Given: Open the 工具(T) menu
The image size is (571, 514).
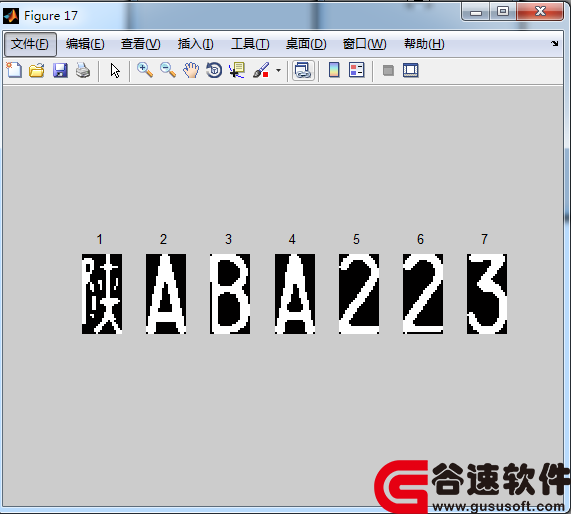Looking at the screenshot, I should [250, 44].
